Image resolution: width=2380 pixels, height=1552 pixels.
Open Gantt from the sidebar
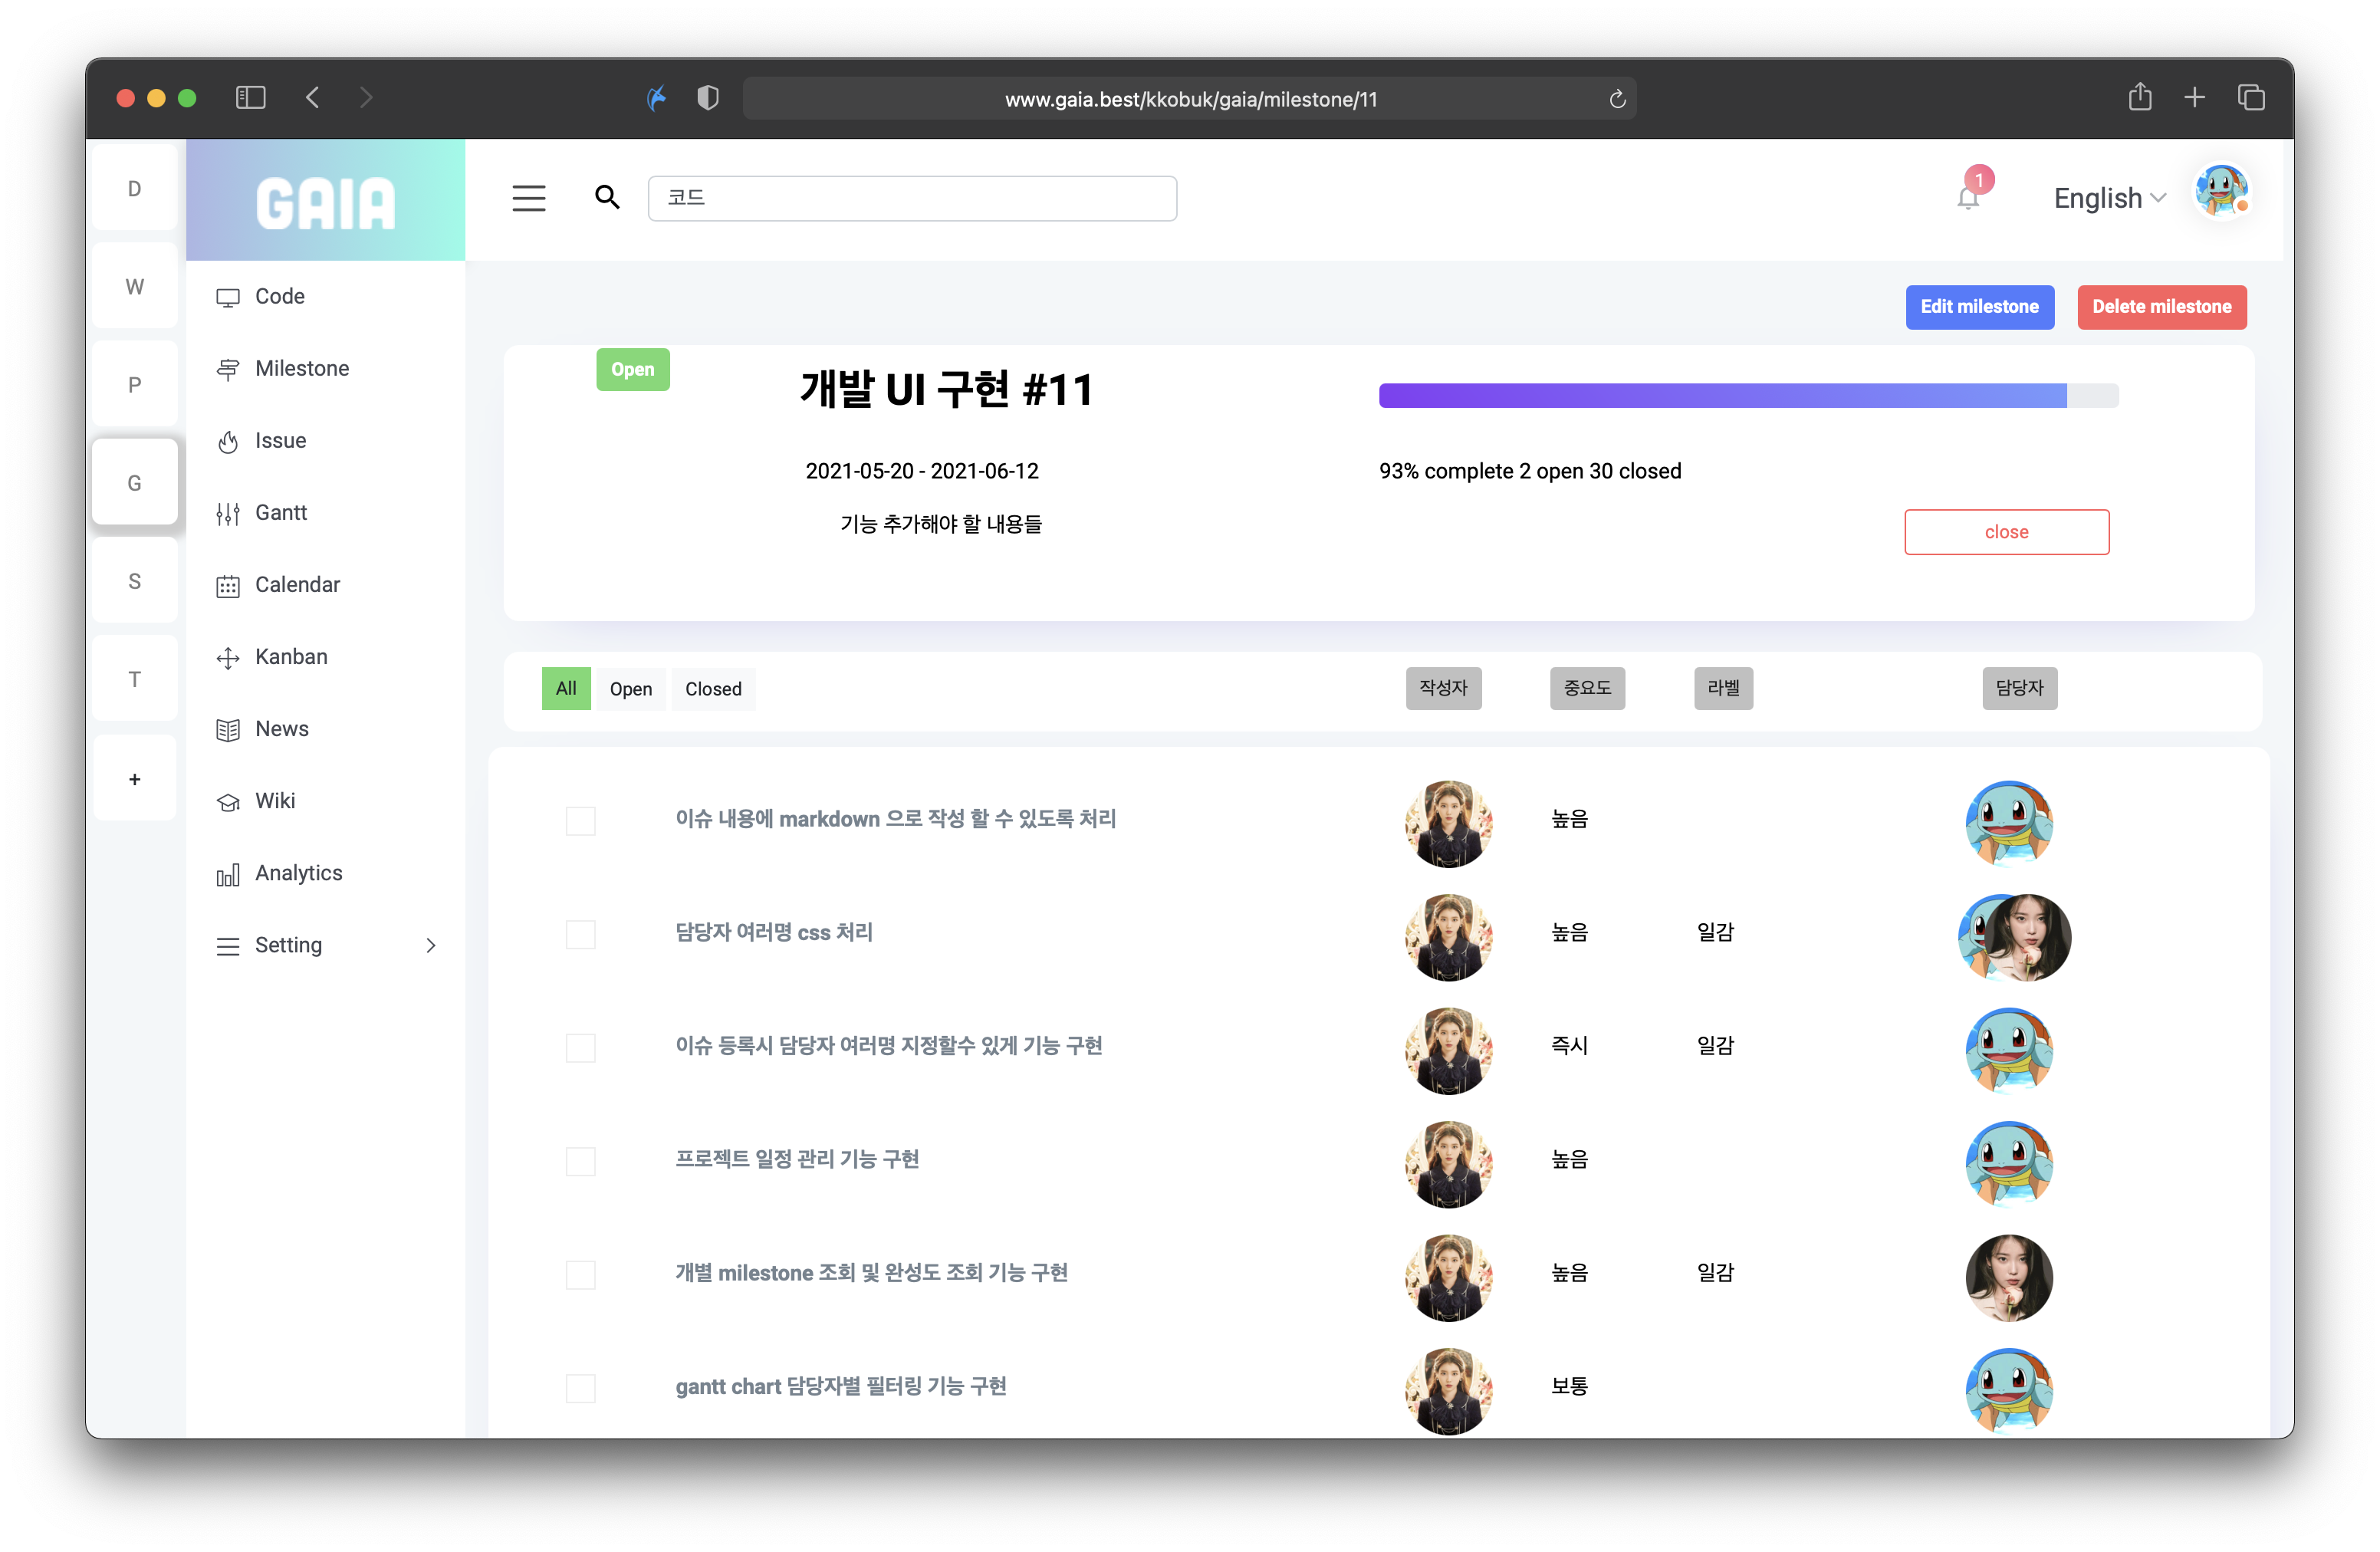[280, 513]
